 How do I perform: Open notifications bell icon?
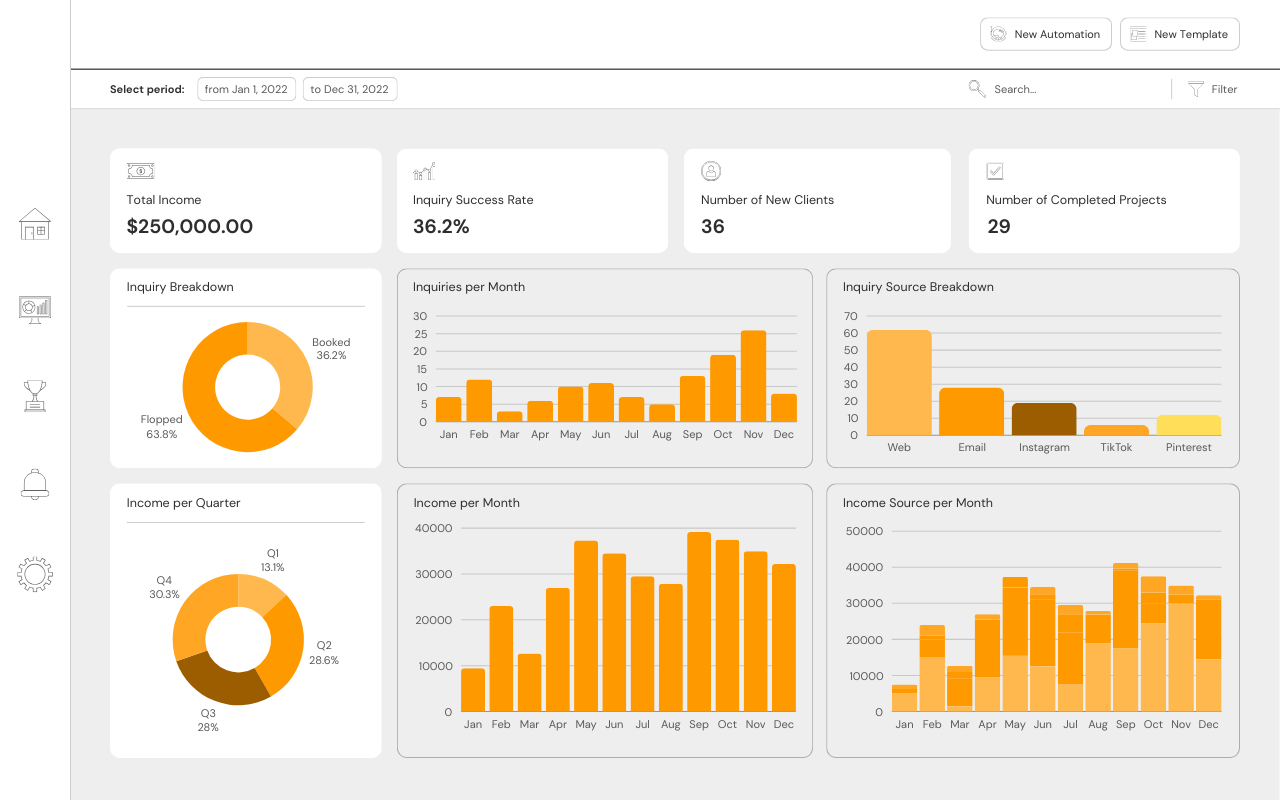pyautogui.click(x=35, y=484)
